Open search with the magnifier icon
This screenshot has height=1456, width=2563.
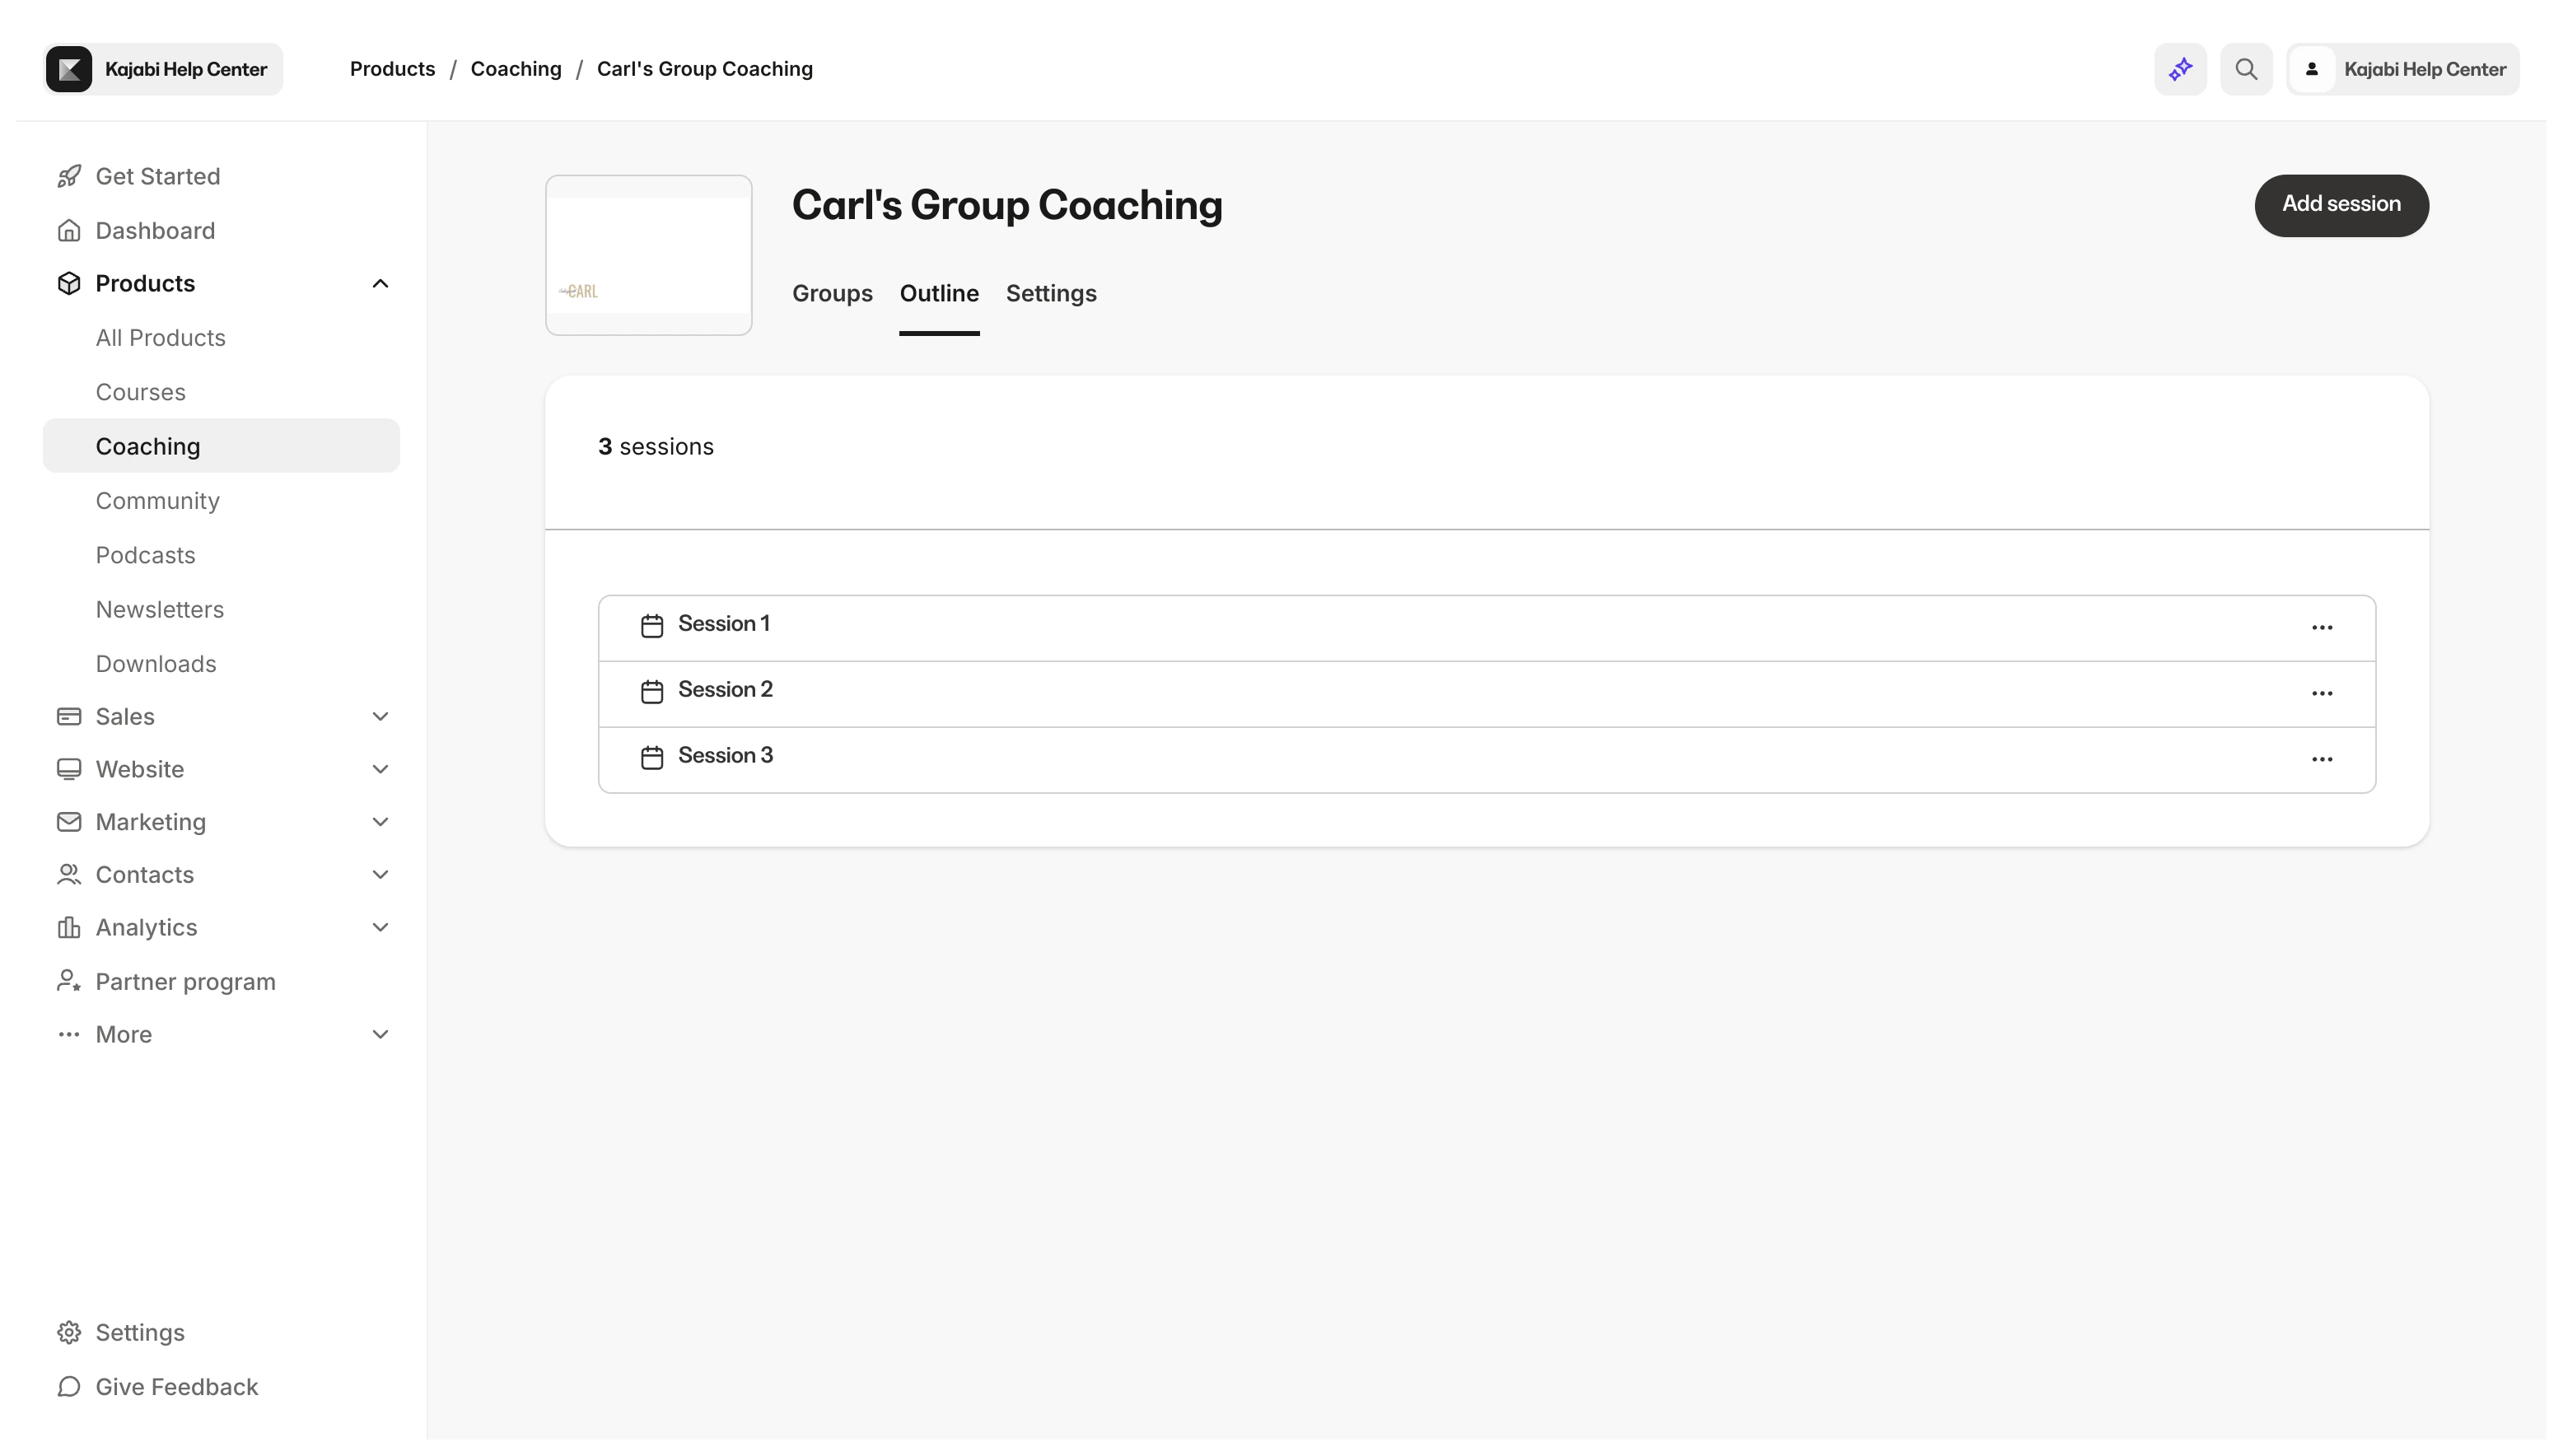click(2246, 68)
